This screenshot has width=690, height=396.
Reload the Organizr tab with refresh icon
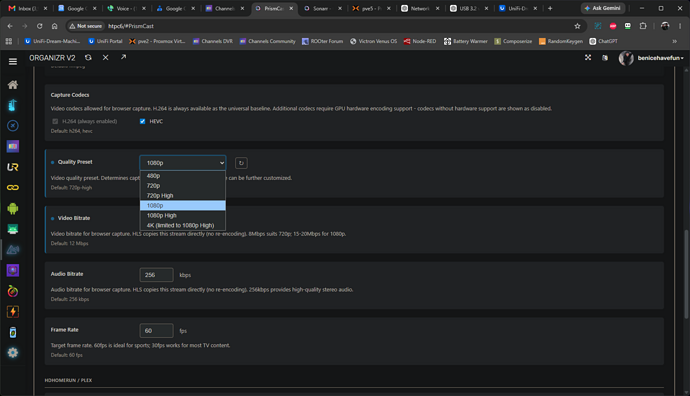88,58
